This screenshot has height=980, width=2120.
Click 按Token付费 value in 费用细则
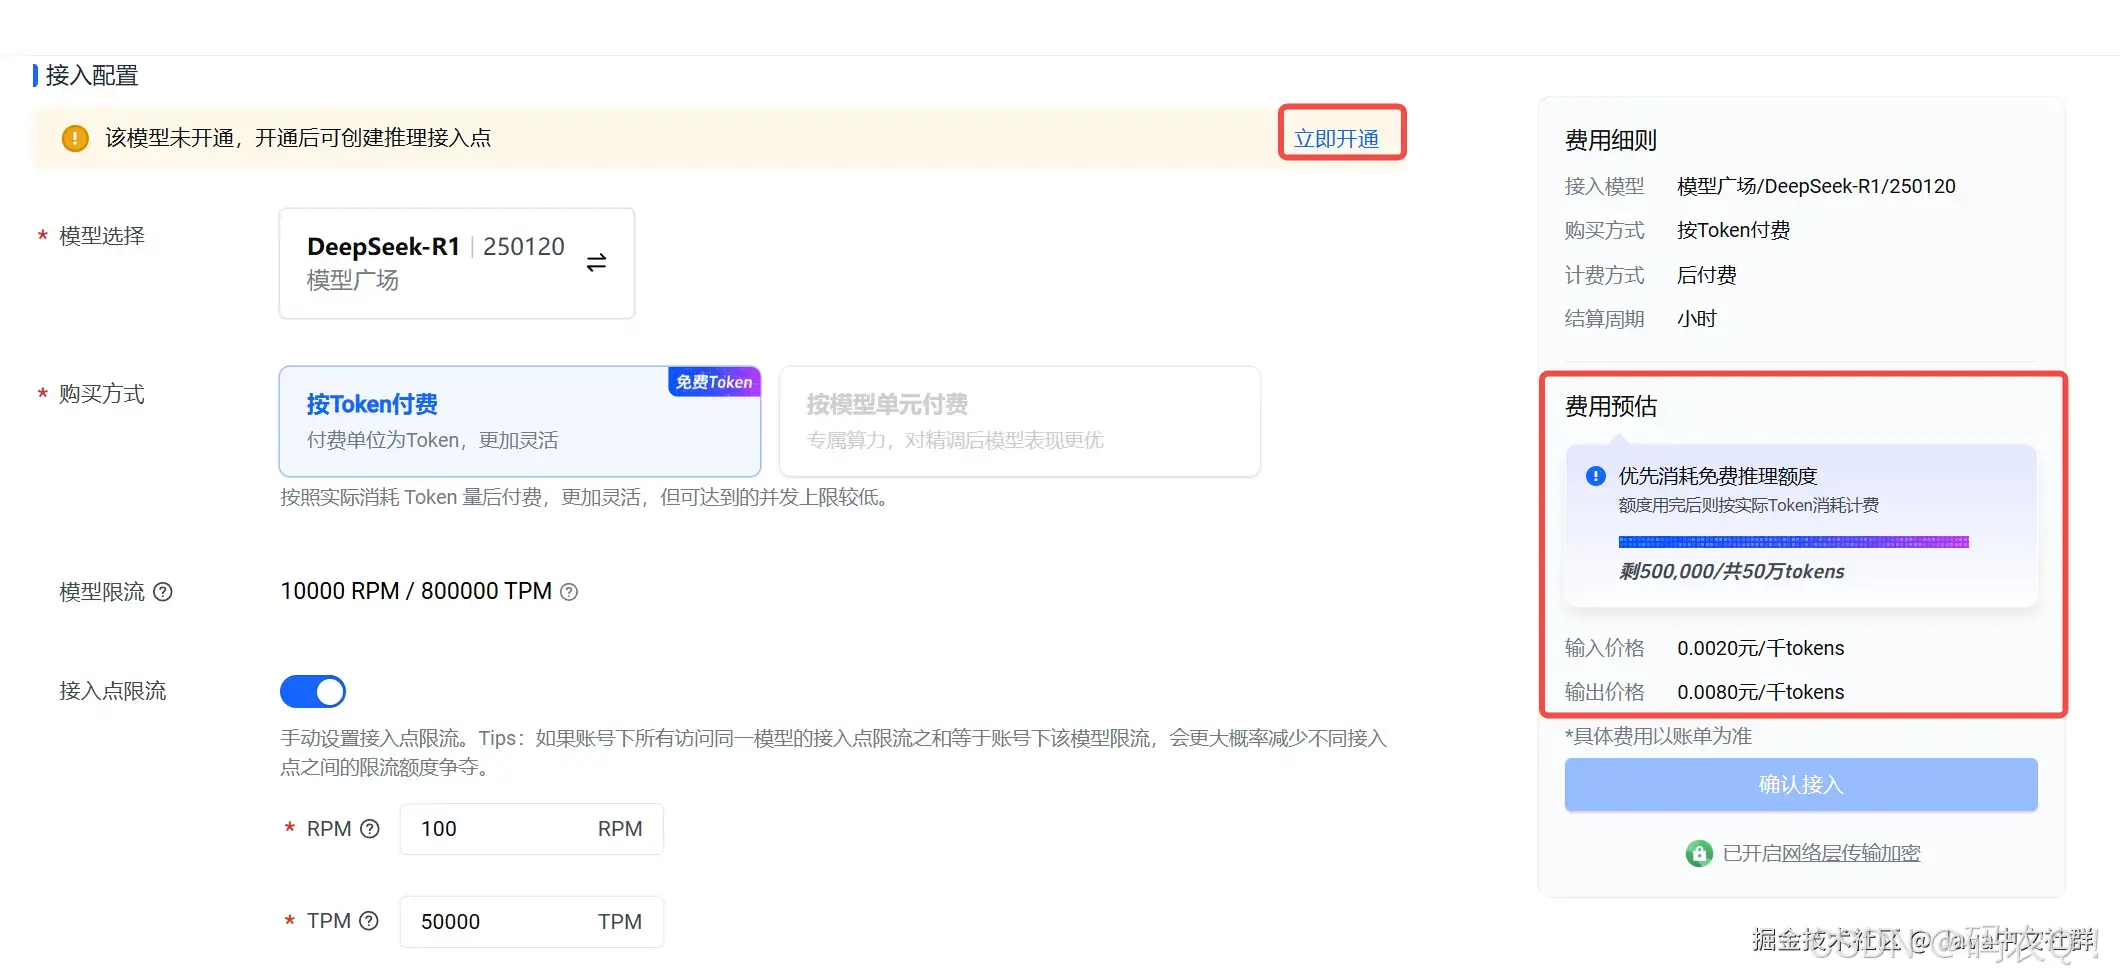pos(1733,230)
